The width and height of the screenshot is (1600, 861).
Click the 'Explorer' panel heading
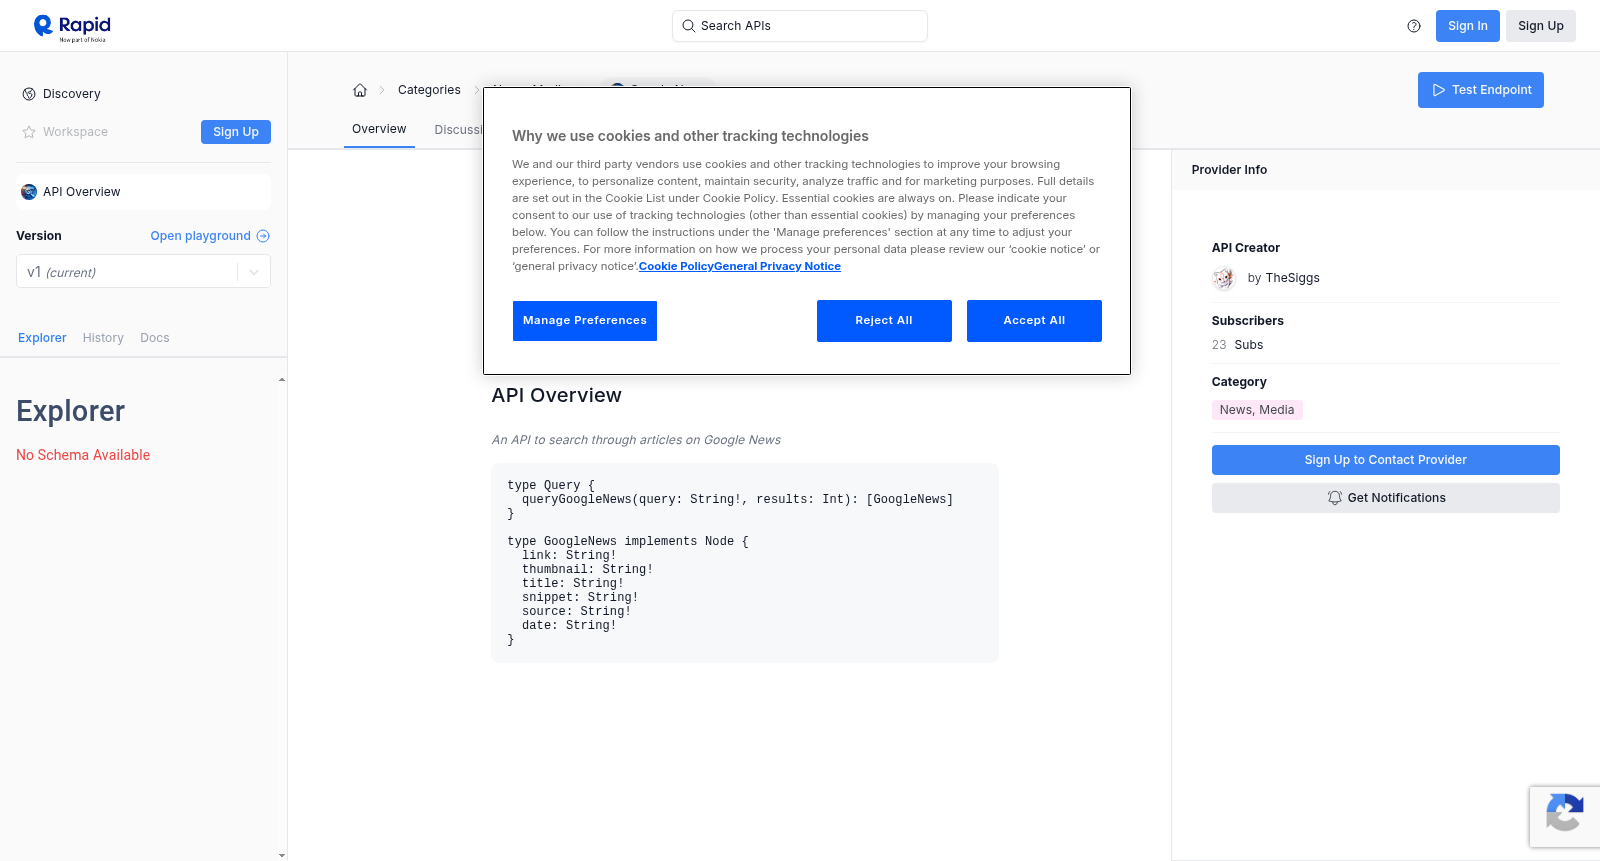[x=70, y=412]
